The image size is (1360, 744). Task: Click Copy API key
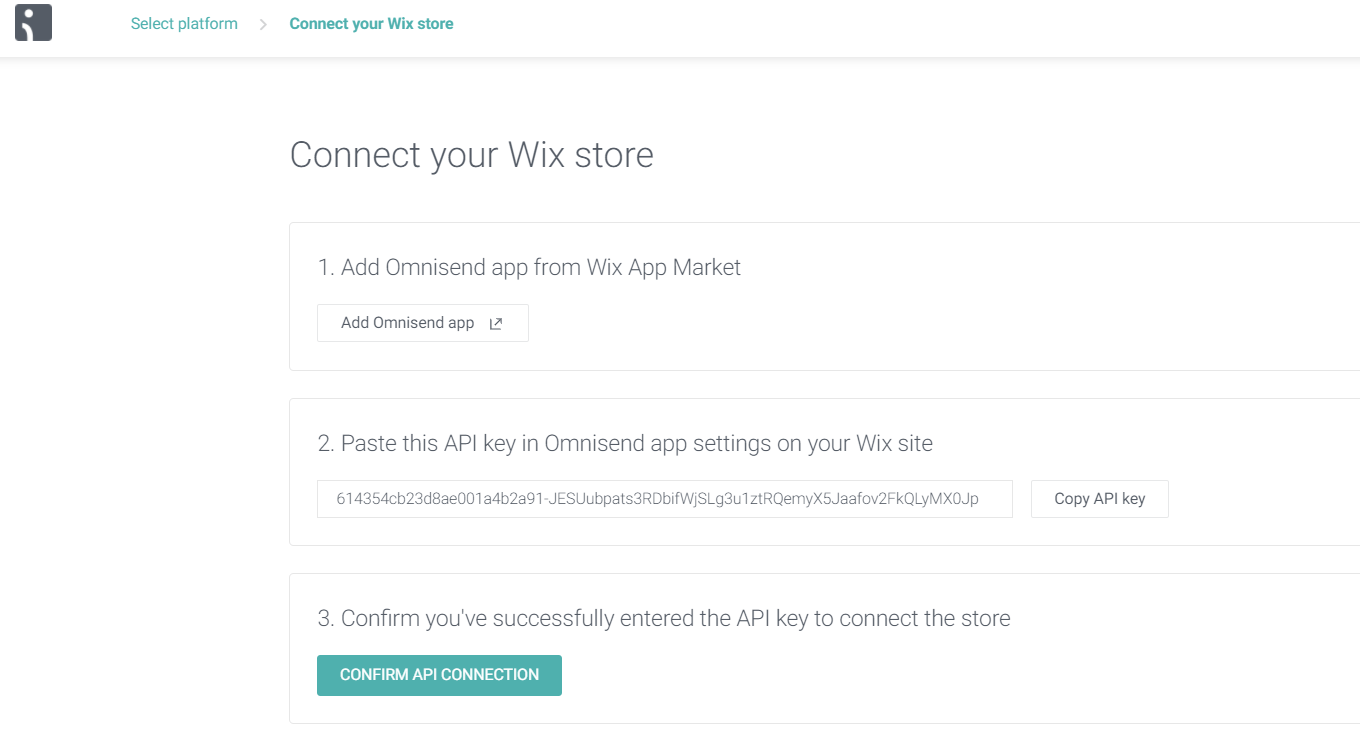[x=1099, y=498]
